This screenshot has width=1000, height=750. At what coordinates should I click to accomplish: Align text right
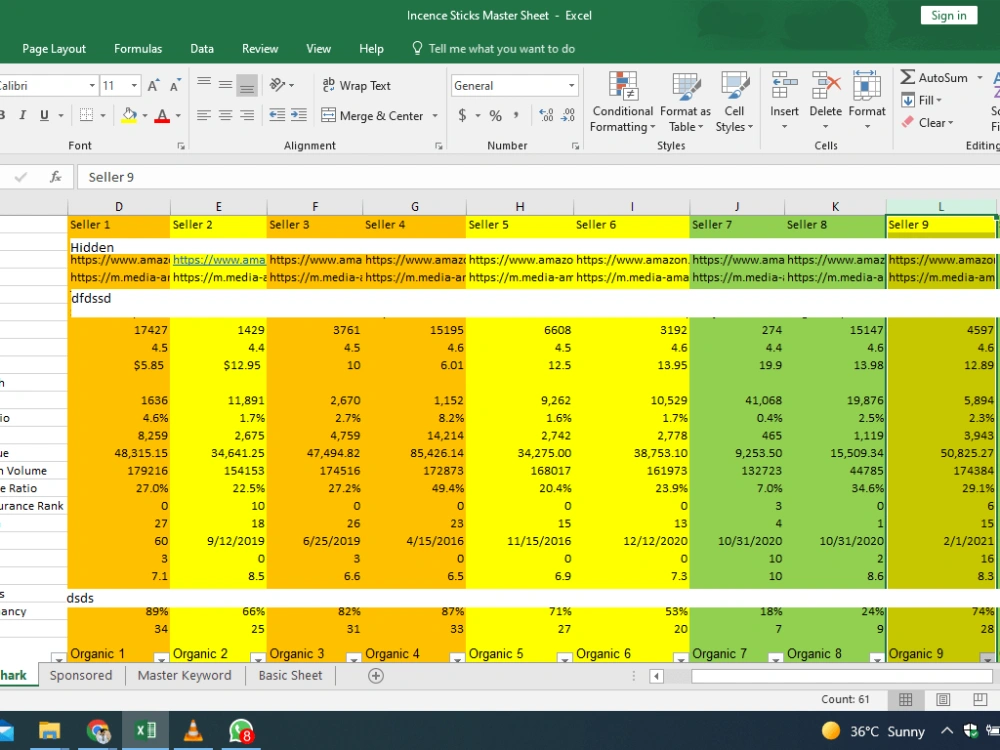tap(247, 115)
